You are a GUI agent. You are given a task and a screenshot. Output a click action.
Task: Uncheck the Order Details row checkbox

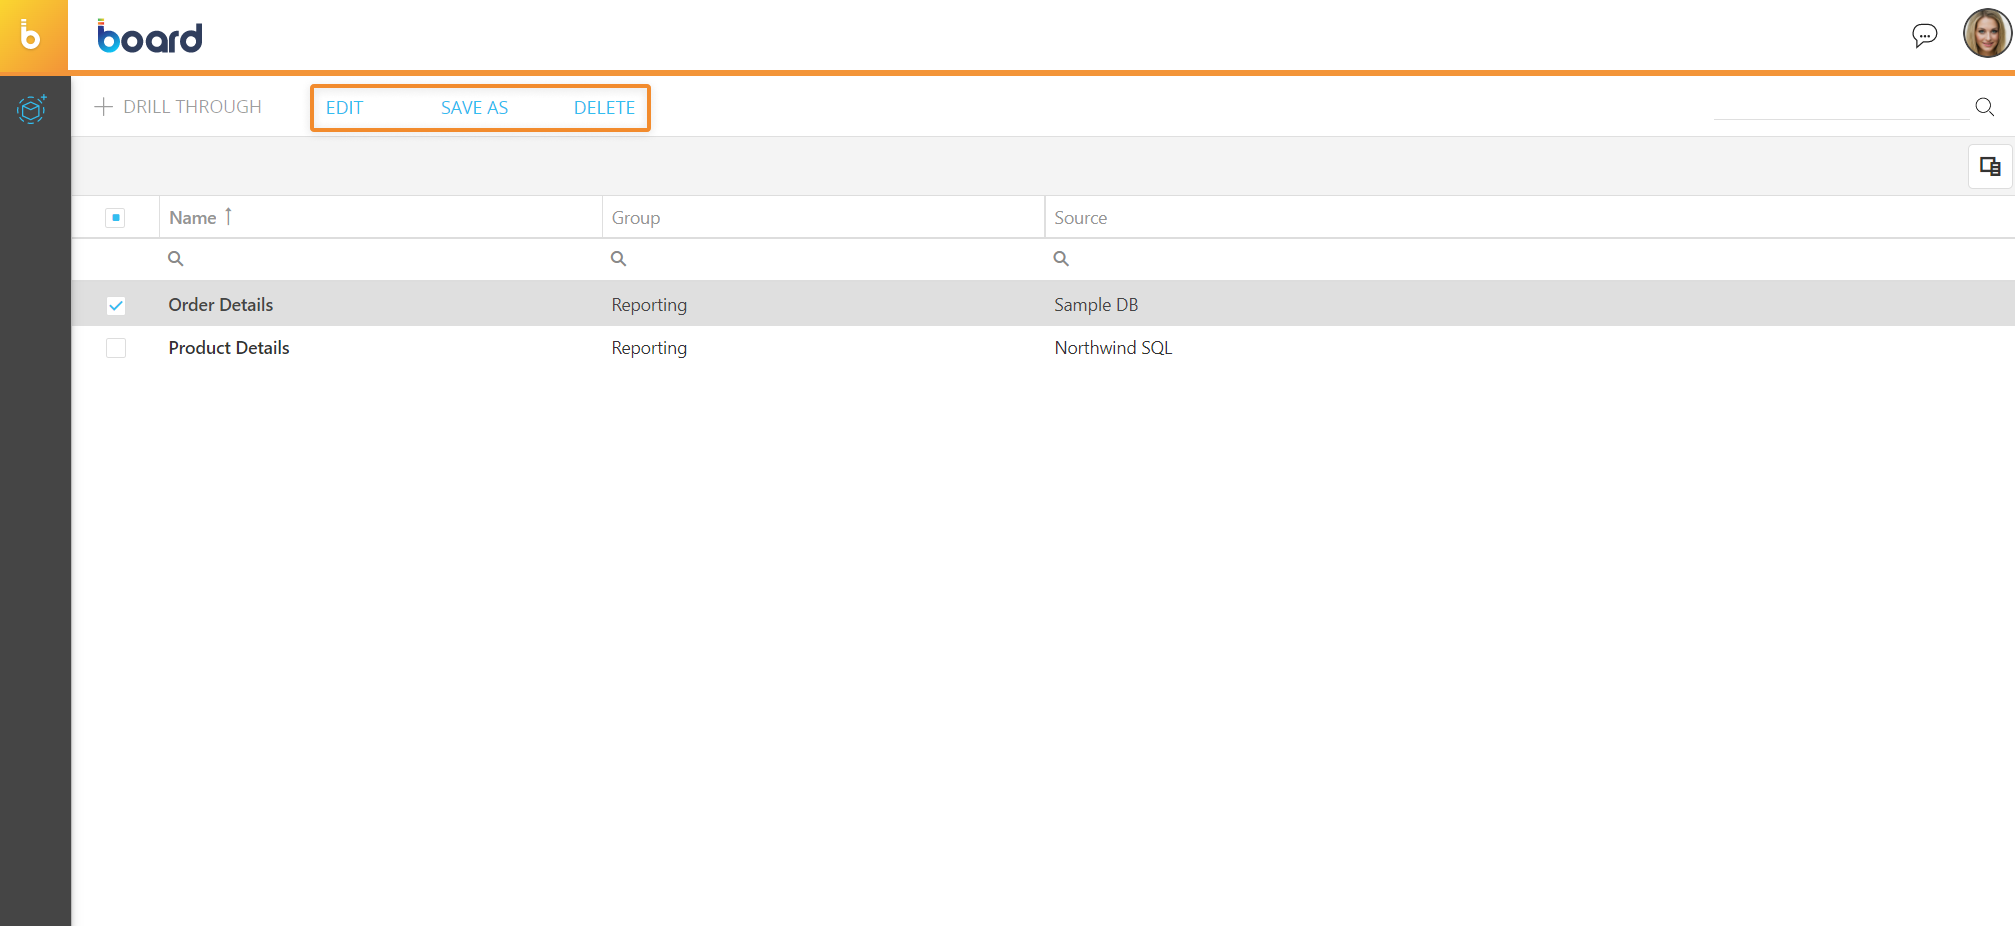(x=116, y=306)
